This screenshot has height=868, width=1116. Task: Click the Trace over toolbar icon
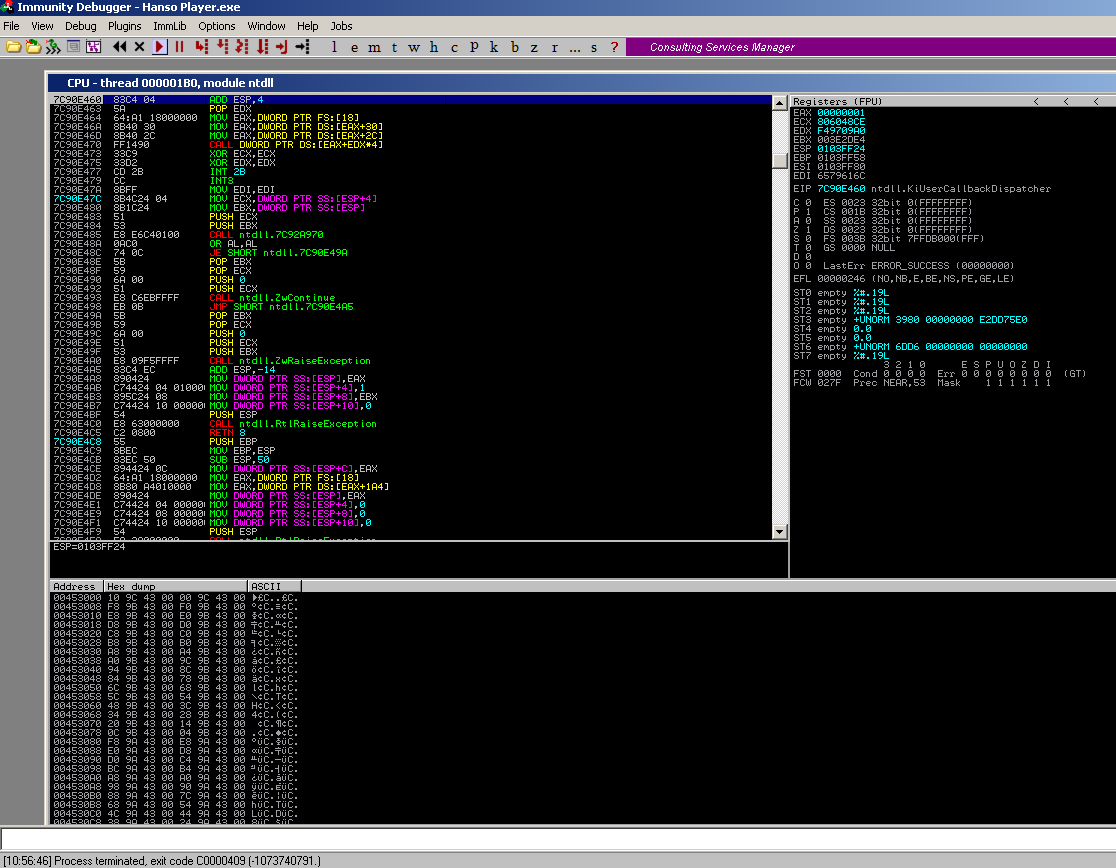263,47
